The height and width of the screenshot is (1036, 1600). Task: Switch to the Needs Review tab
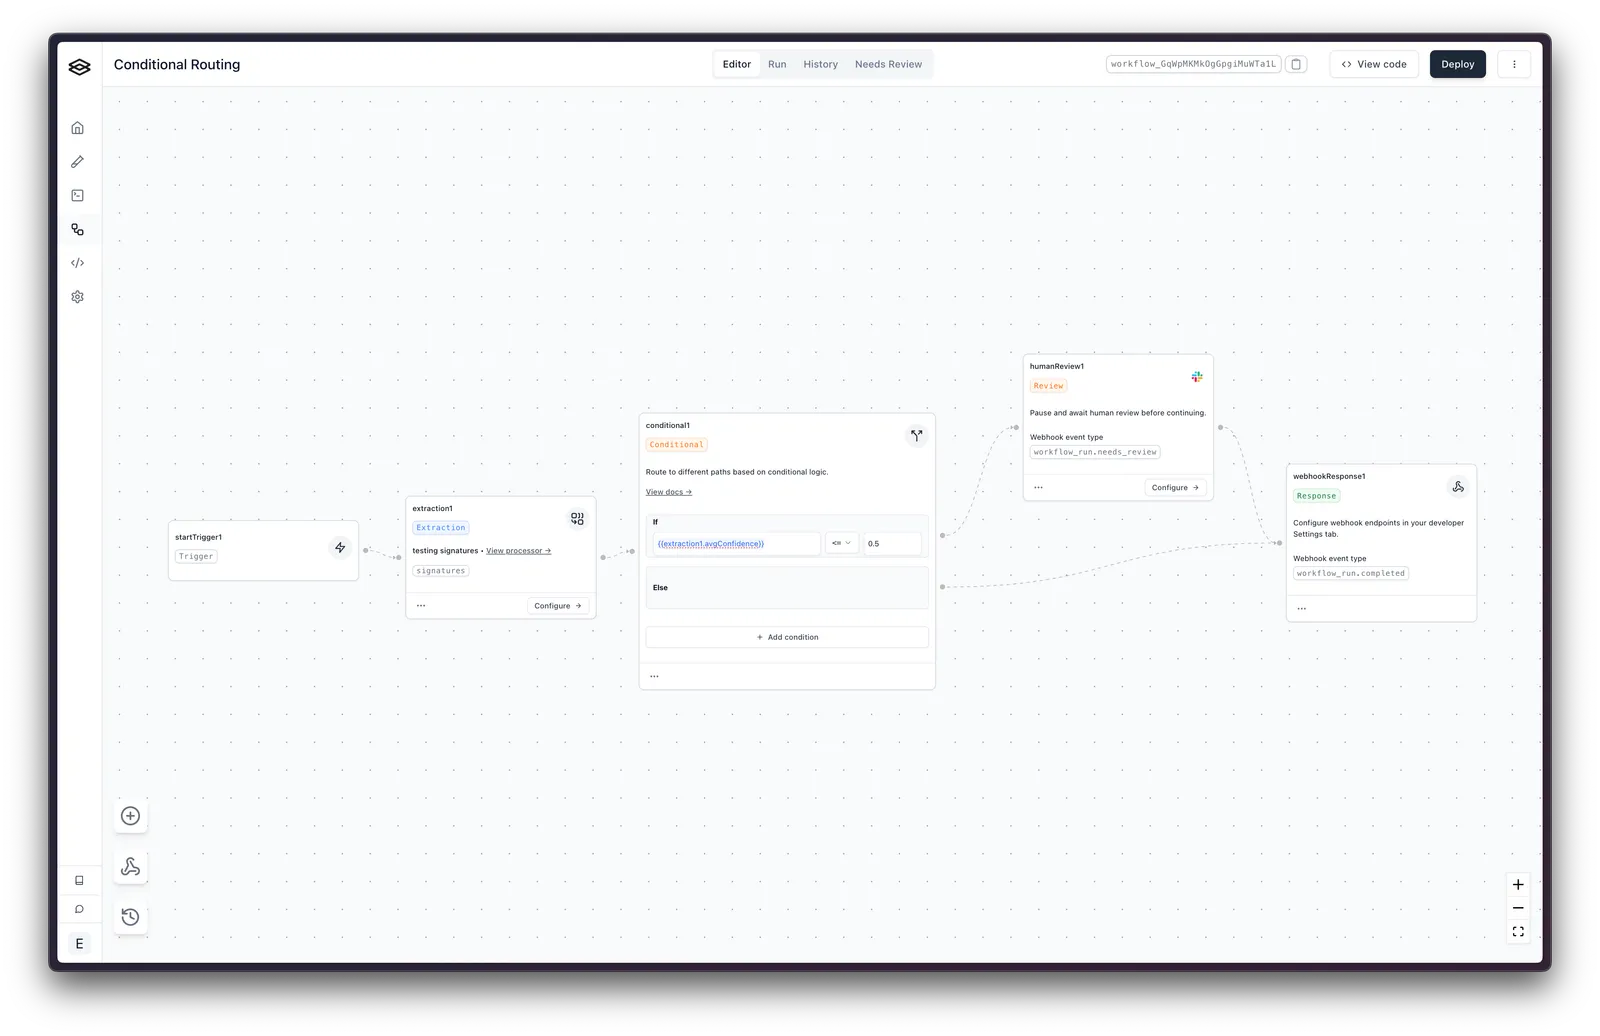(x=888, y=64)
